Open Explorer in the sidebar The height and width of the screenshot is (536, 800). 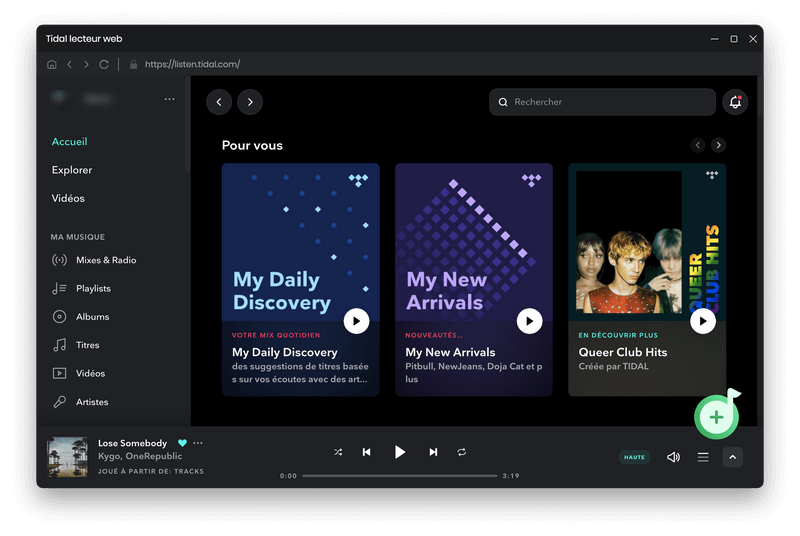click(72, 170)
